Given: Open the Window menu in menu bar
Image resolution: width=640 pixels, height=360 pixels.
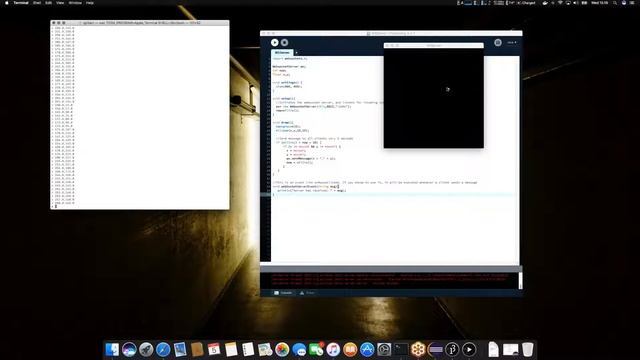Looking at the screenshot, I should (75, 3).
